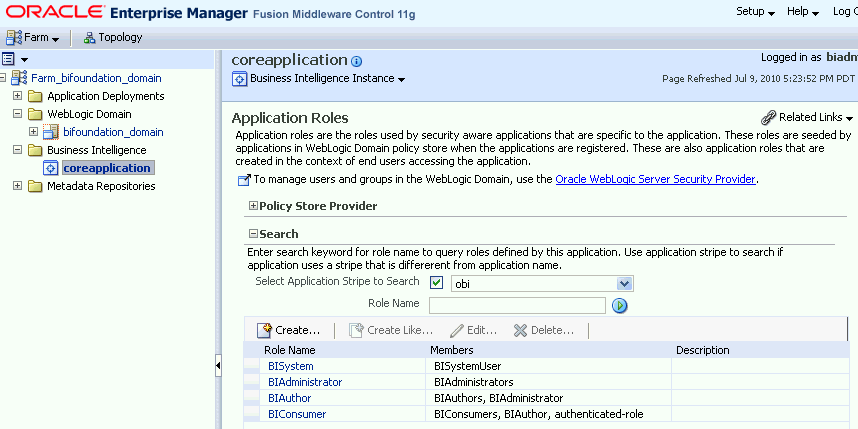Expand the Metadata Repositories node
Image resolution: width=858 pixels, height=429 pixels.
click(x=18, y=186)
